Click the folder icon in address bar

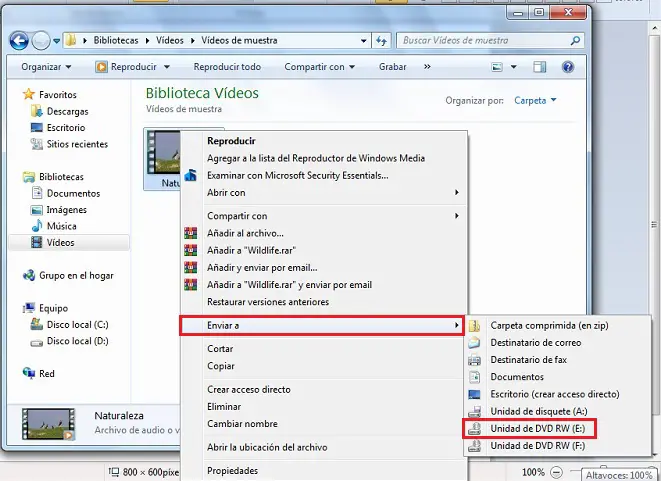pyautogui.click(x=71, y=40)
